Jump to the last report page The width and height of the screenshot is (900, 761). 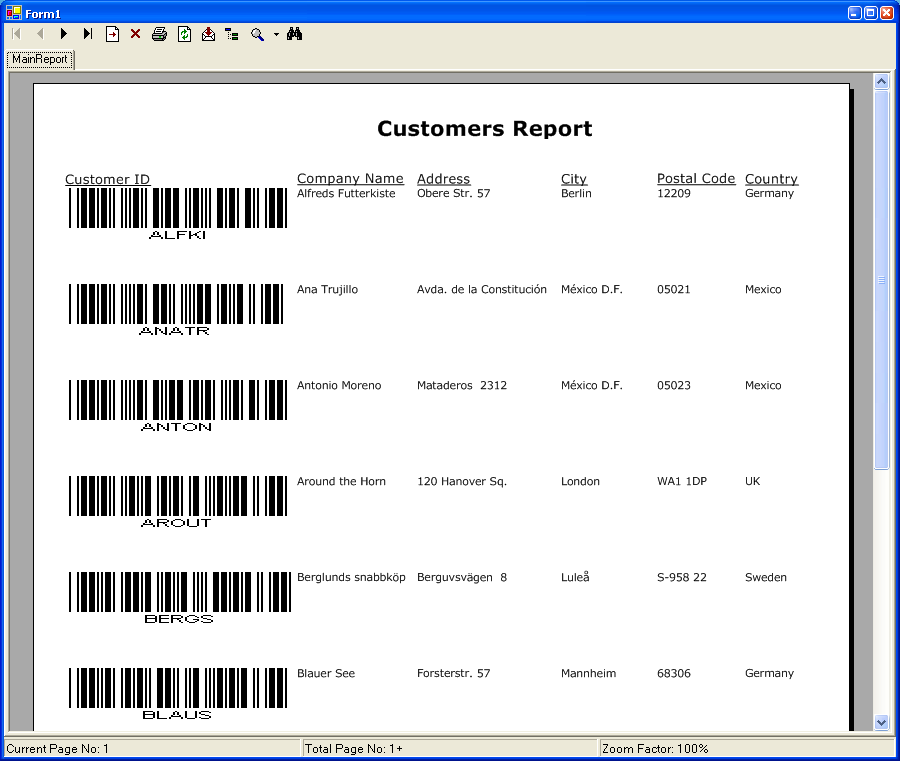[x=87, y=34]
